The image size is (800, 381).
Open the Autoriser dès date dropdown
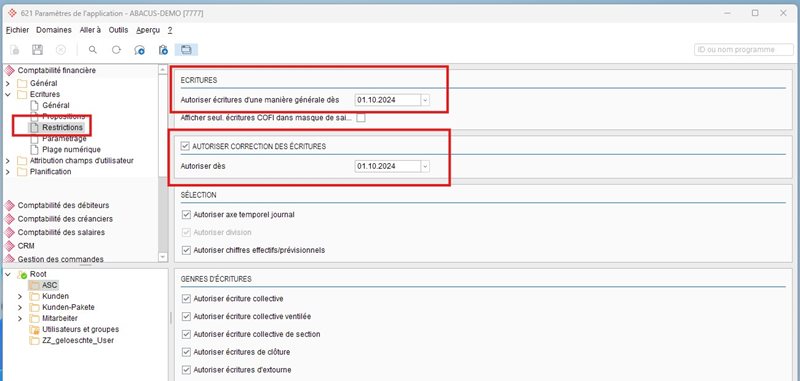coord(425,166)
